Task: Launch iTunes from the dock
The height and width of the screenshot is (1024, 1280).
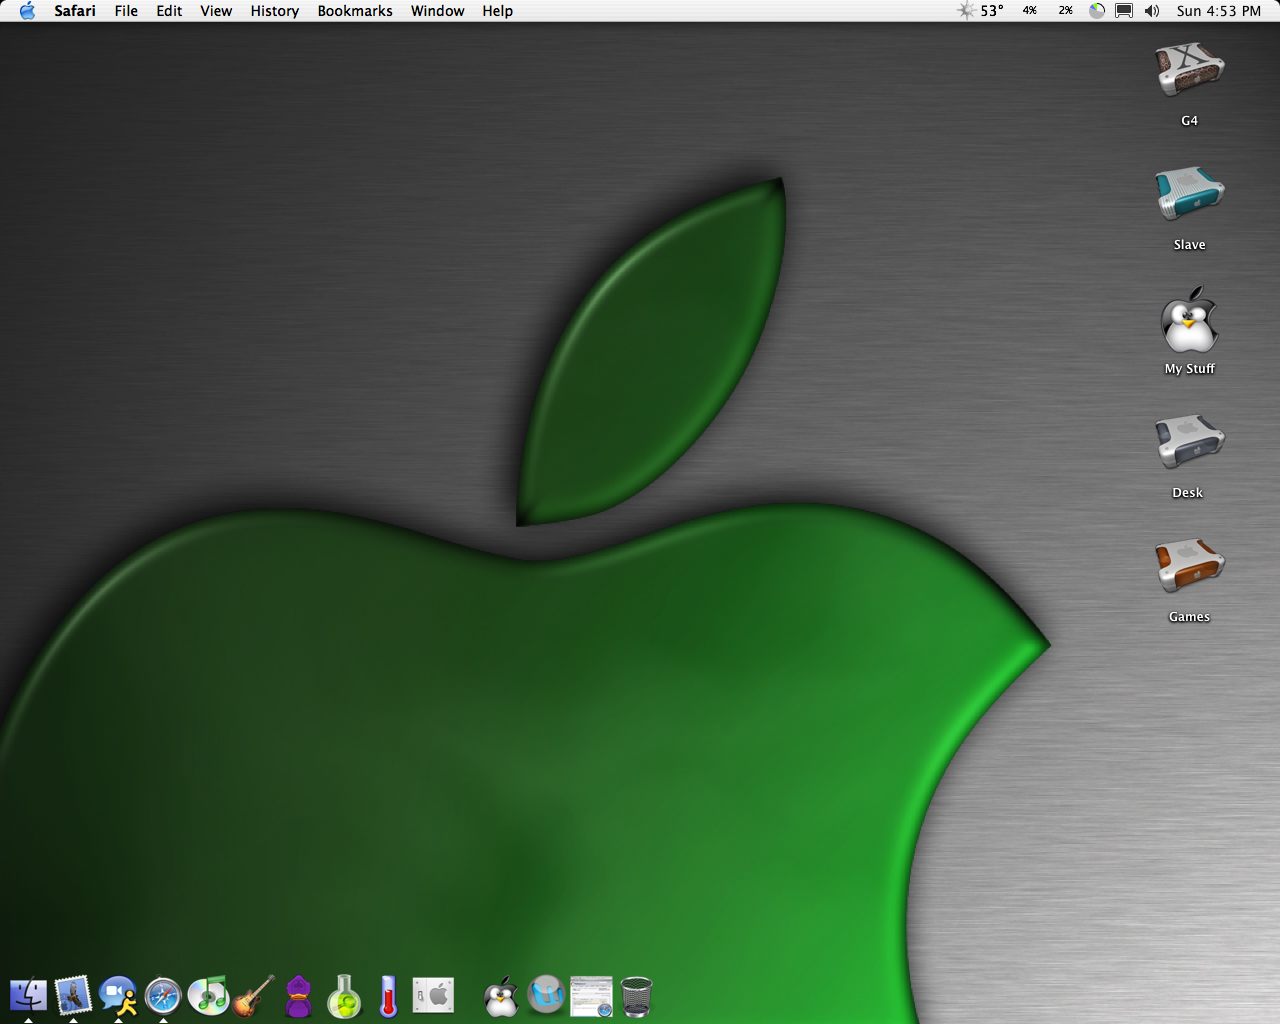Action: pos(208,996)
